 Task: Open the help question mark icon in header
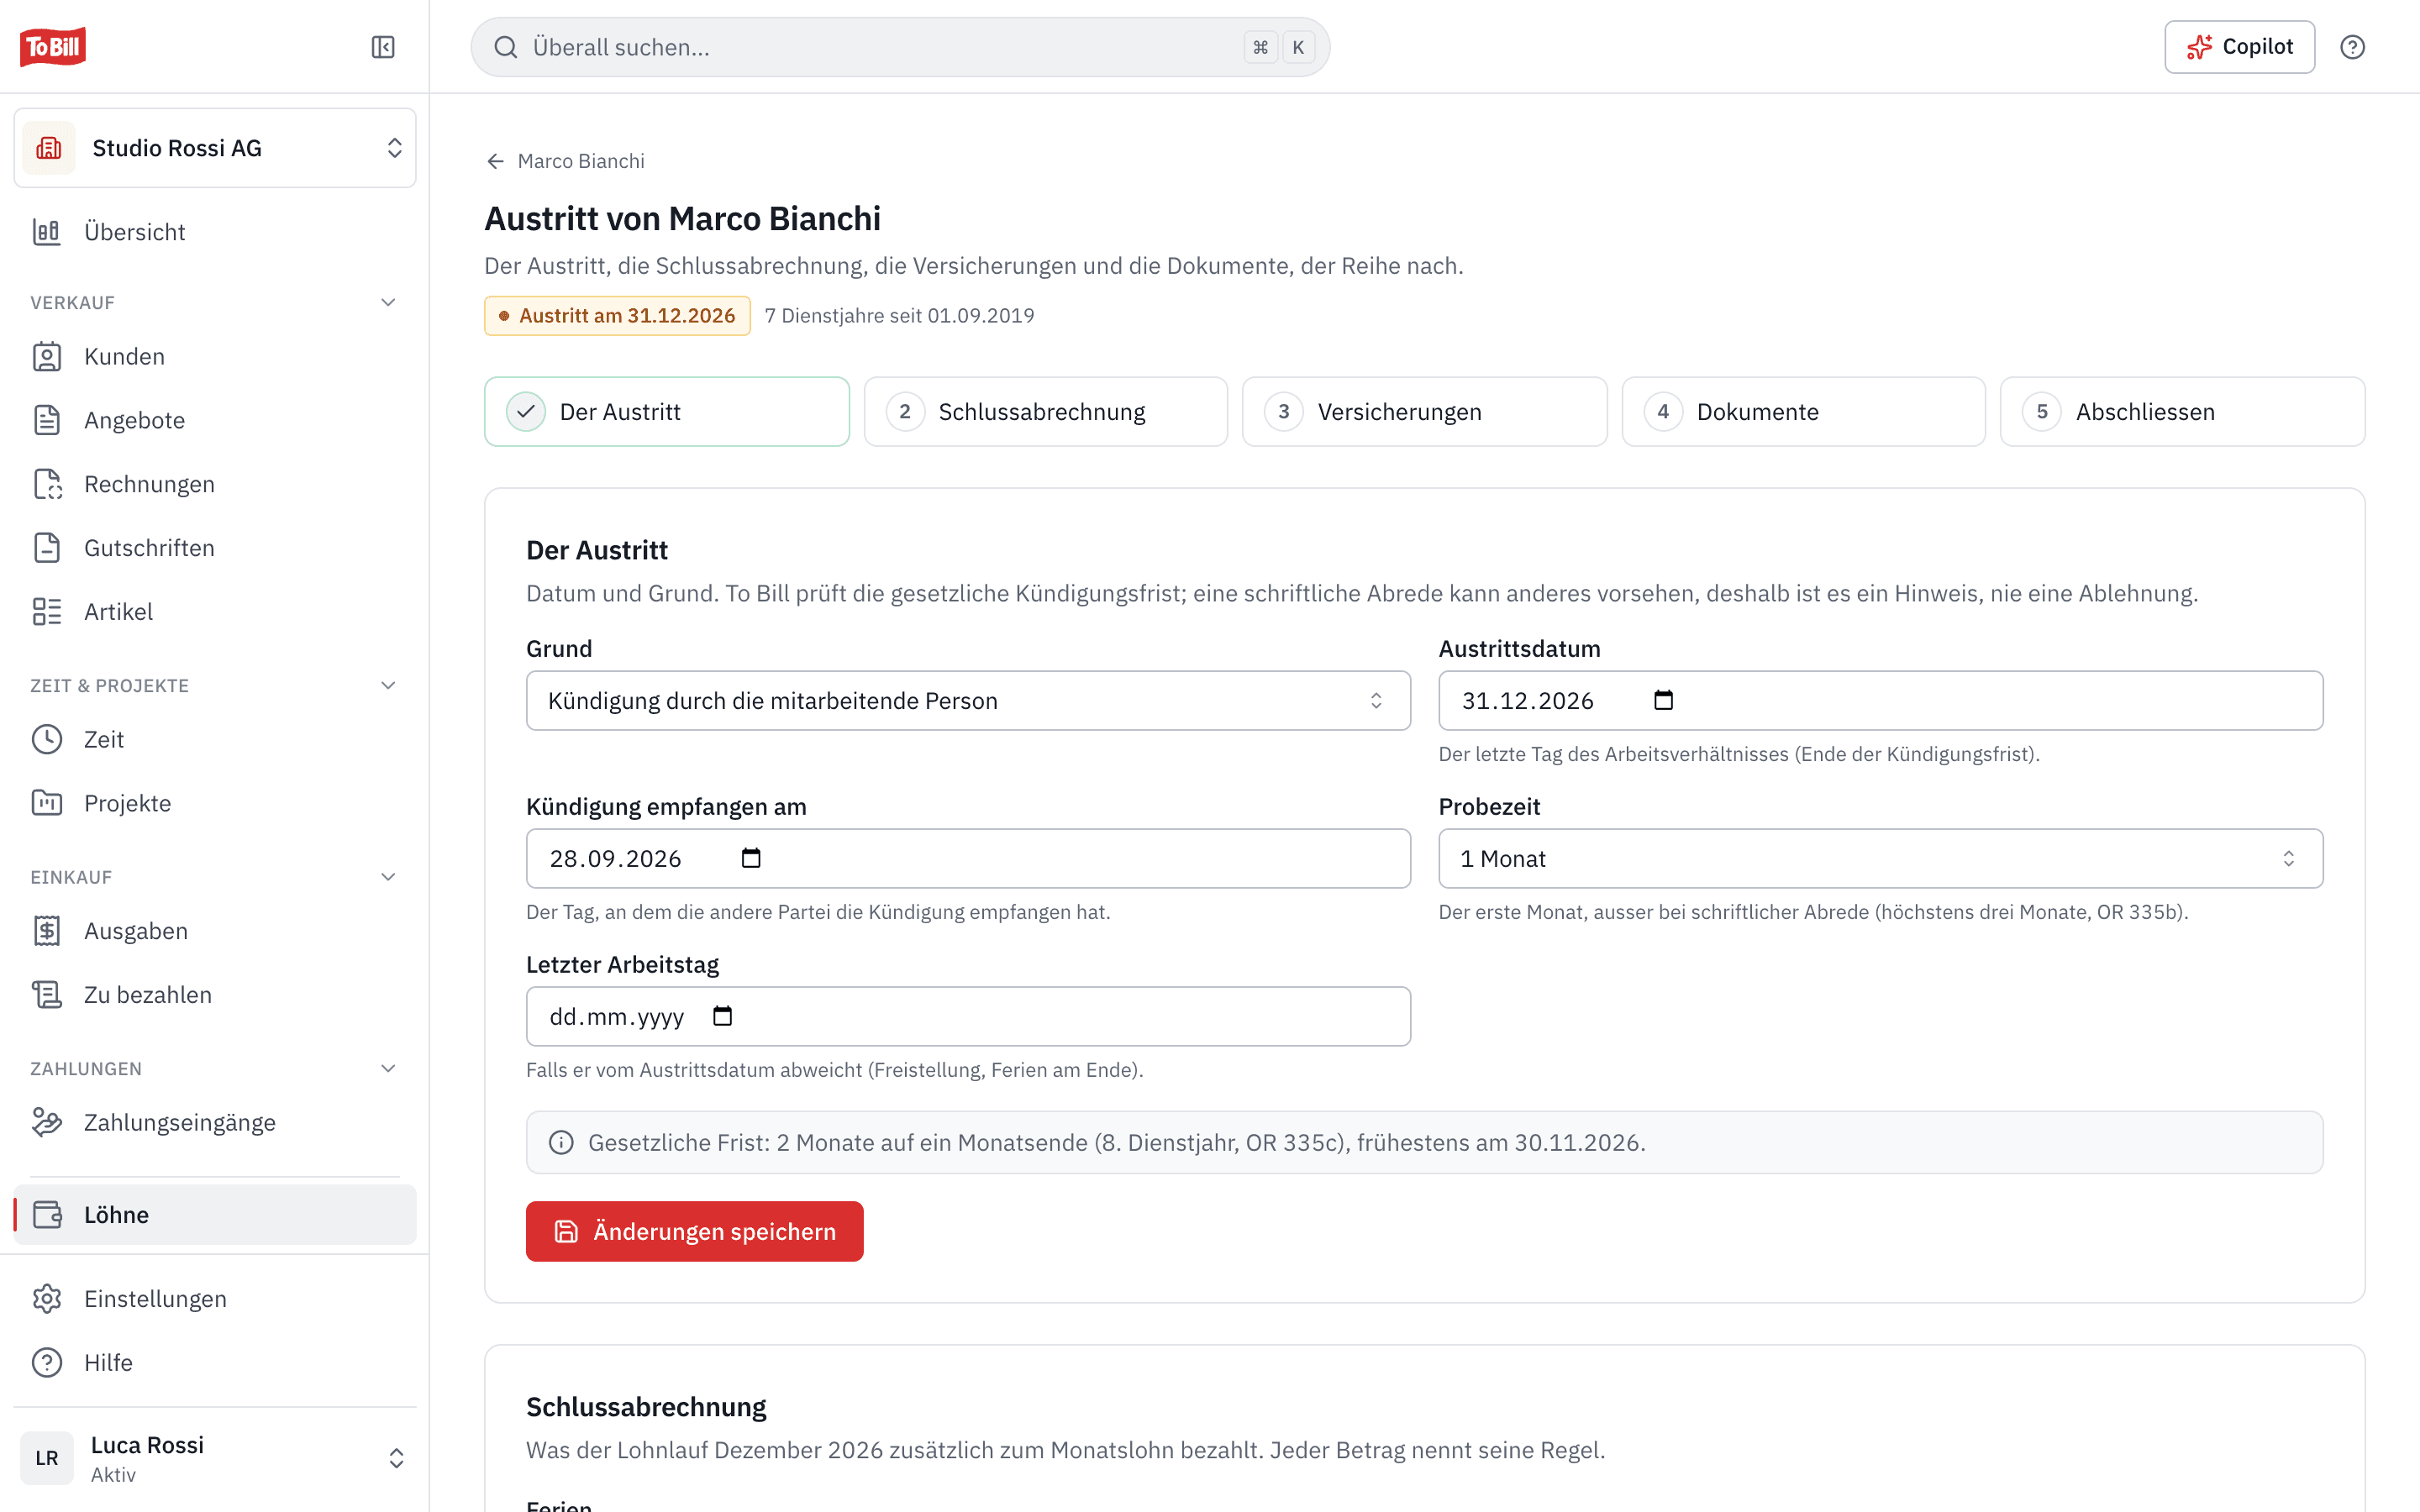(x=2352, y=47)
